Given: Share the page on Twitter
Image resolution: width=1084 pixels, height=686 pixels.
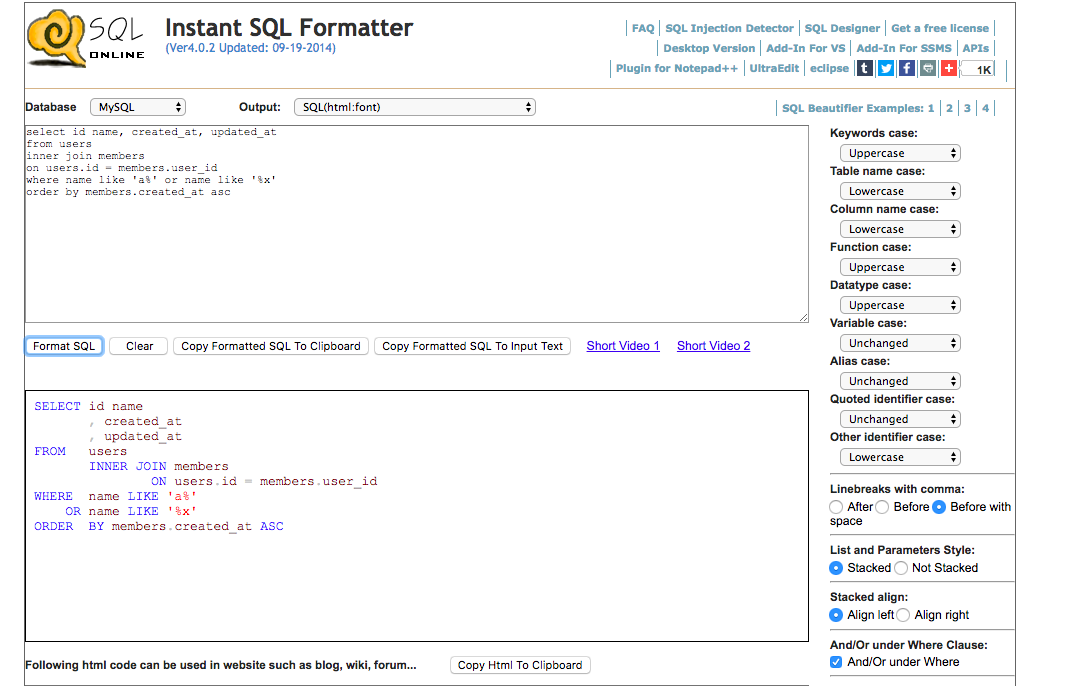Looking at the screenshot, I should 886,68.
